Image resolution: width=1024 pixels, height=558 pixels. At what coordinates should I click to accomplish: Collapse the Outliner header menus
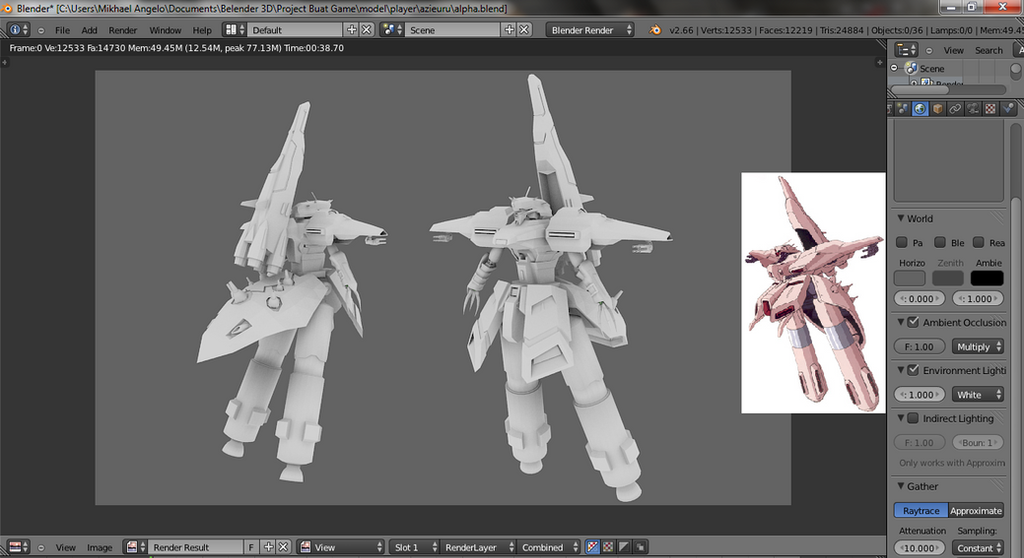(x=929, y=50)
